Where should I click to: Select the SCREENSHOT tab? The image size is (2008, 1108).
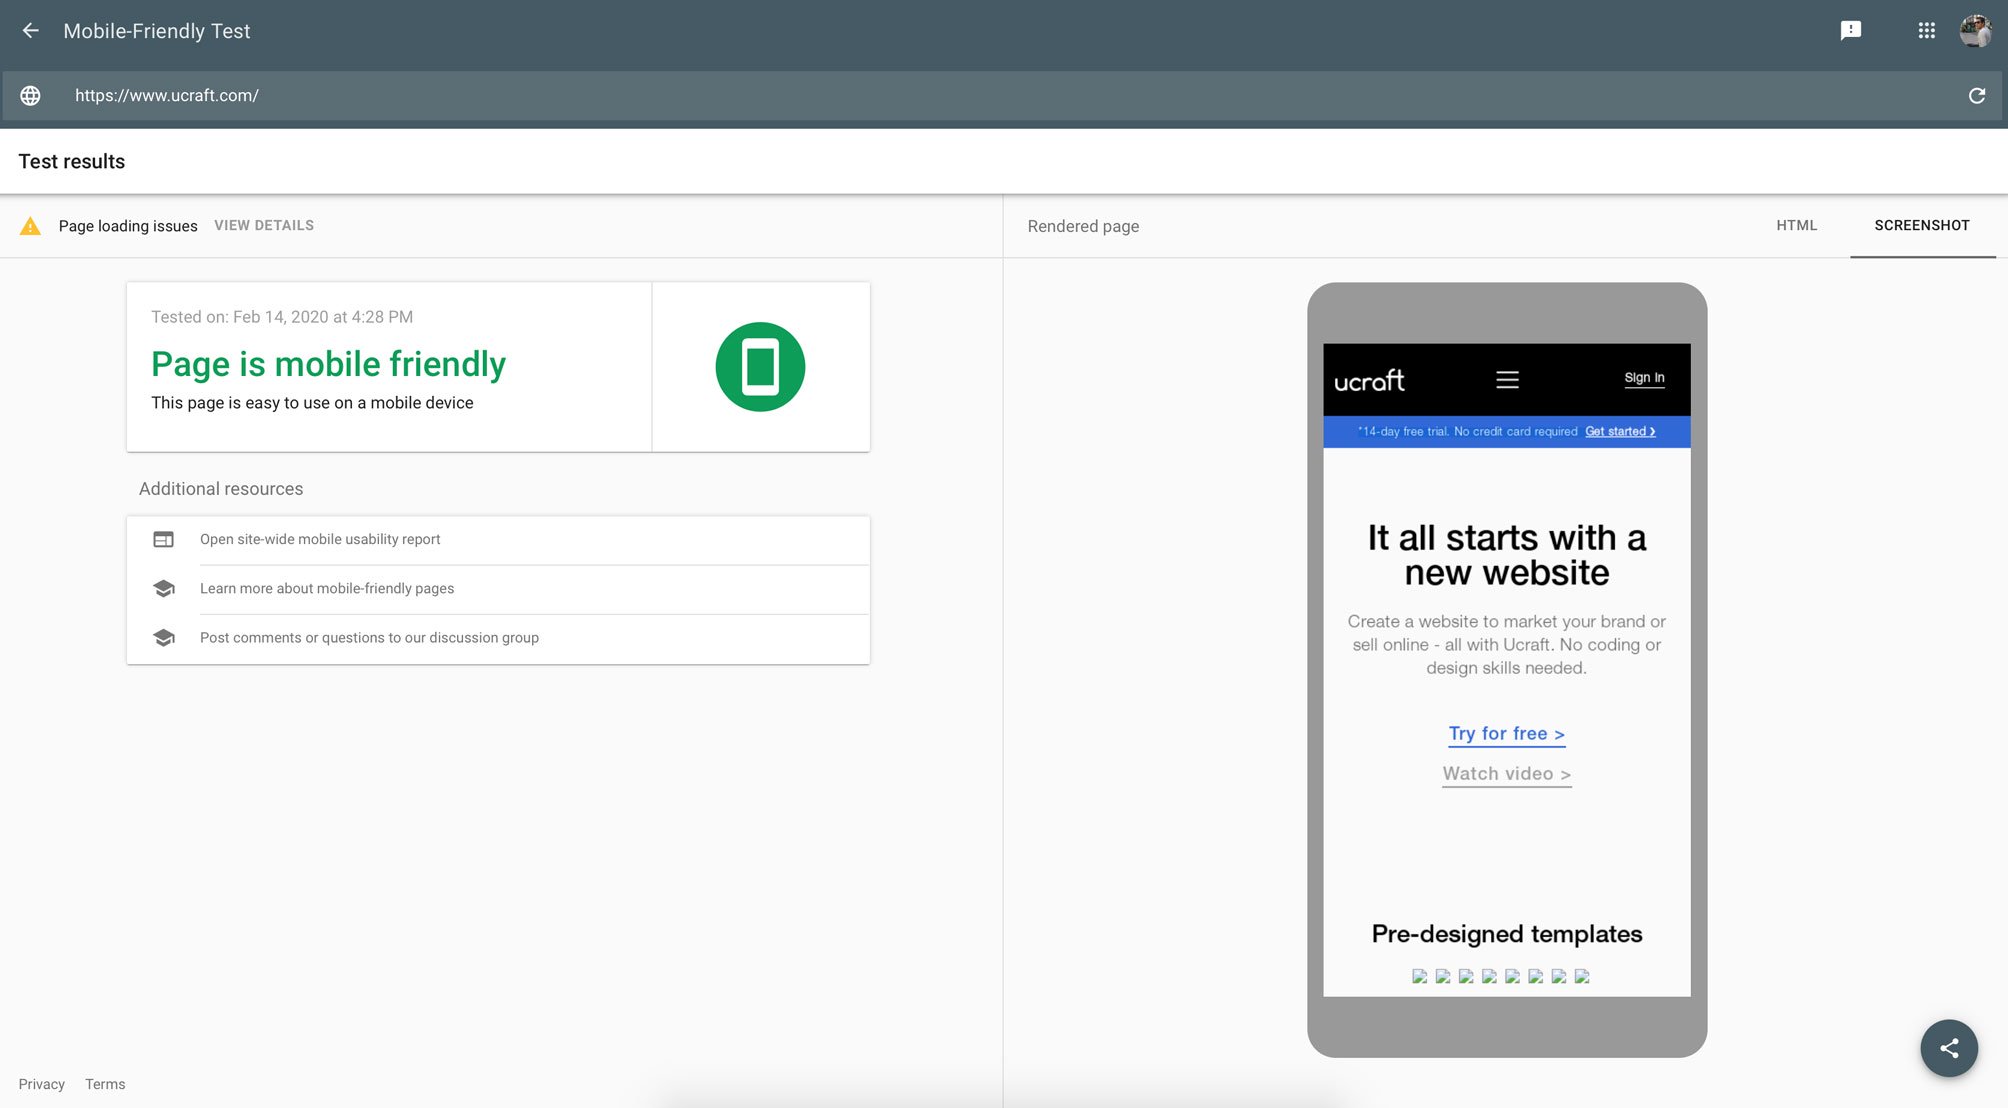(1922, 226)
